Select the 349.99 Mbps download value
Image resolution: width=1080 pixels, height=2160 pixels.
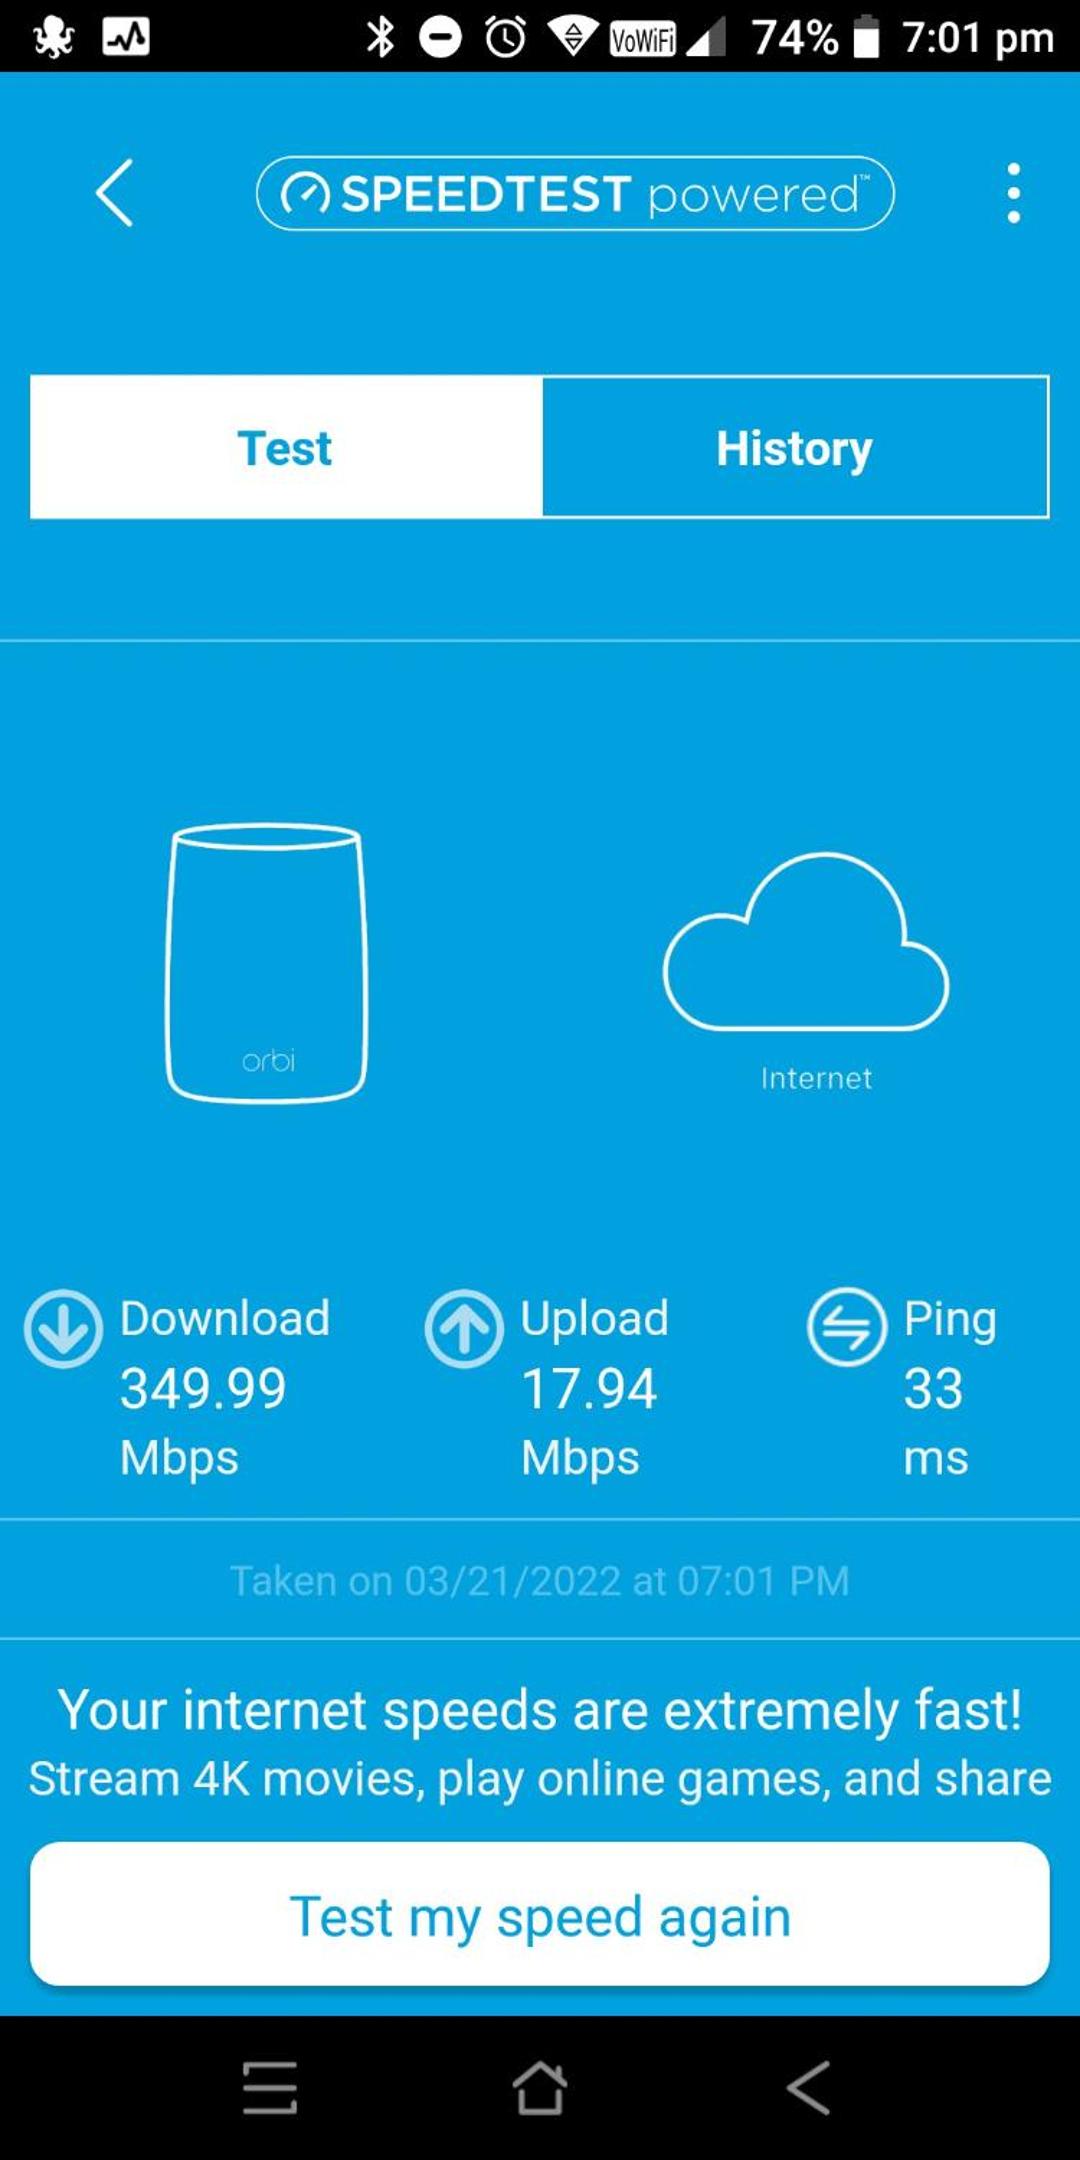tap(204, 1421)
